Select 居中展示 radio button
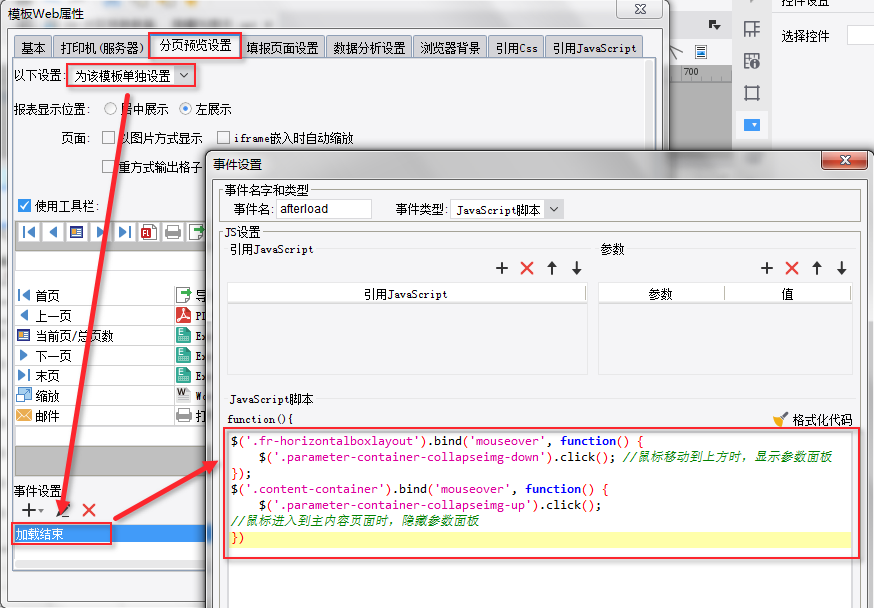 tap(110, 109)
